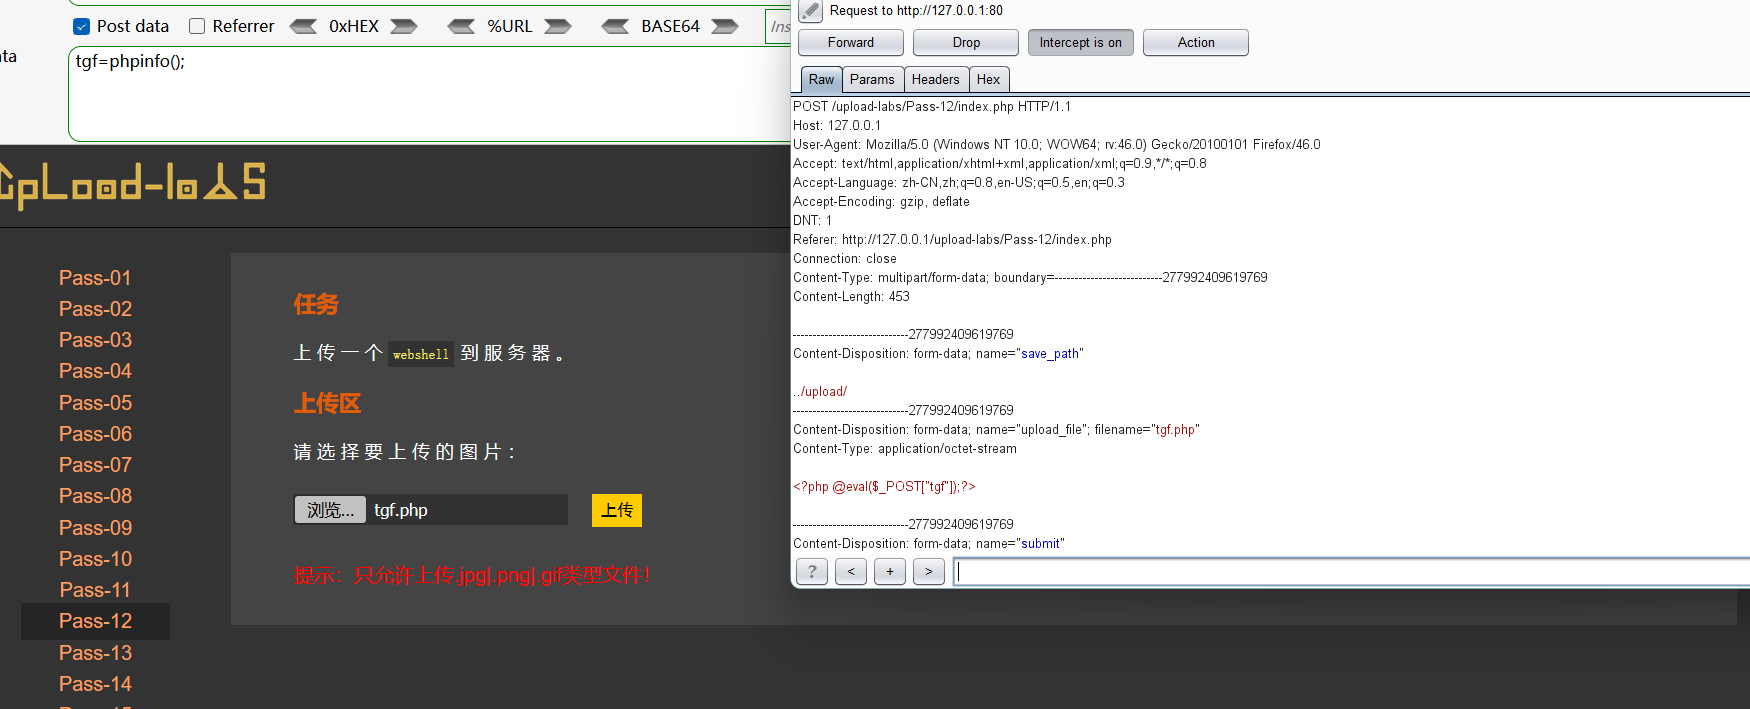Open Pass-11 in the sidebar
Viewport: 1750px width, 709px height.
coord(95,590)
